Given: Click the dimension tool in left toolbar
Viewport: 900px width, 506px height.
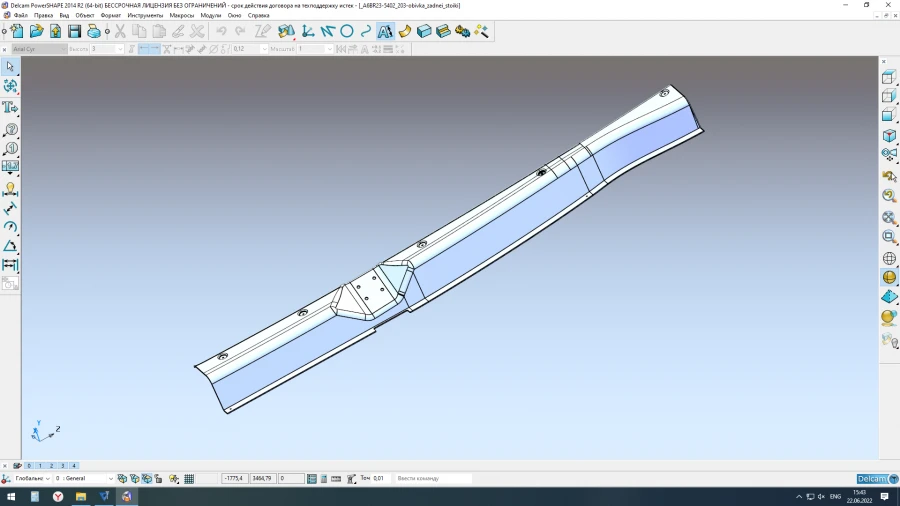Looking at the screenshot, I should click(x=10, y=265).
